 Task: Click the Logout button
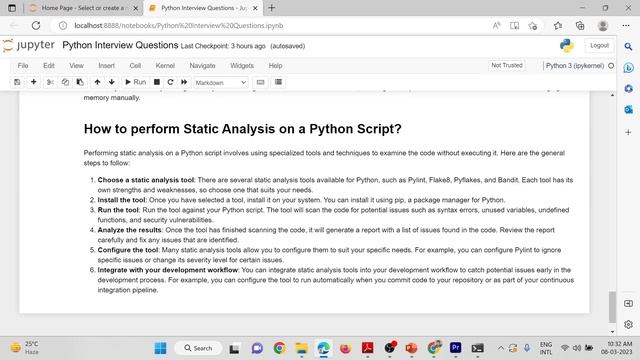599,45
